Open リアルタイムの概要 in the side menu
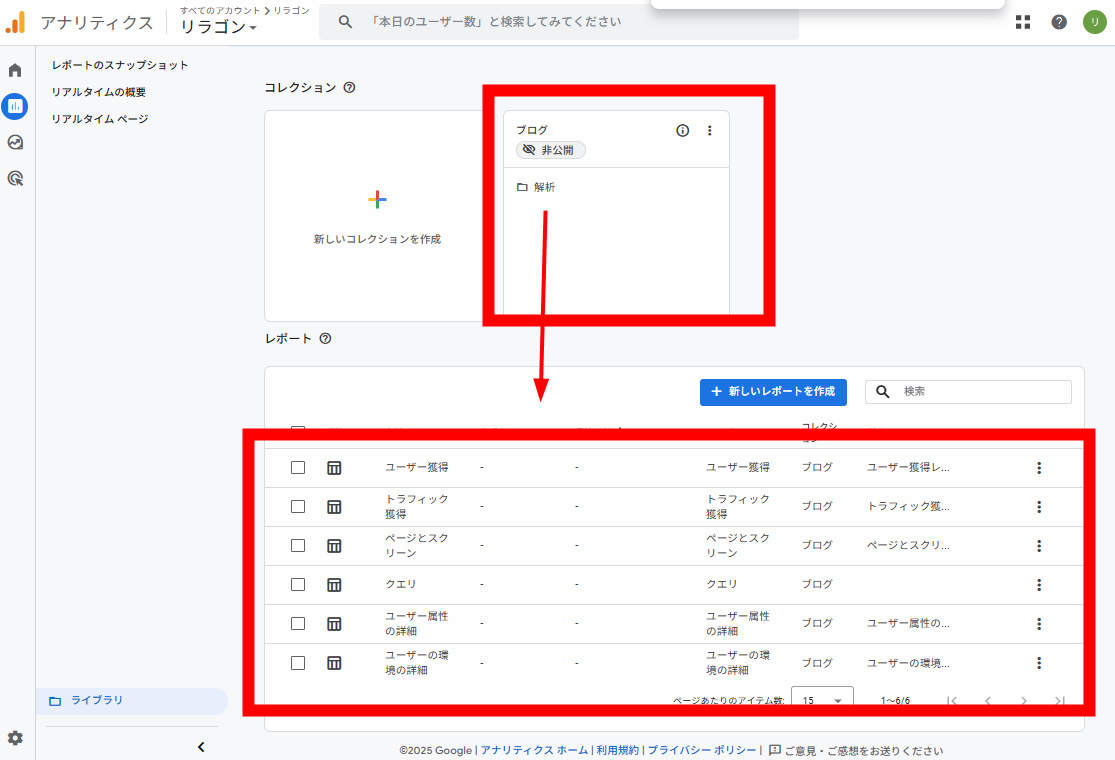This screenshot has height=760, width=1115. (x=99, y=92)
